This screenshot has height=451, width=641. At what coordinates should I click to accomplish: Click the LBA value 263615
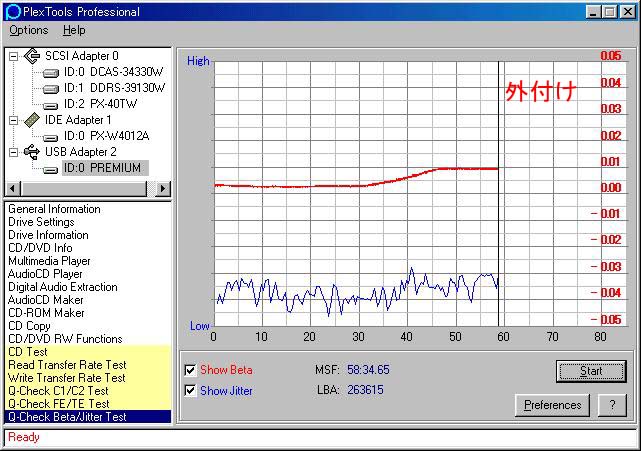coord(365,390)
